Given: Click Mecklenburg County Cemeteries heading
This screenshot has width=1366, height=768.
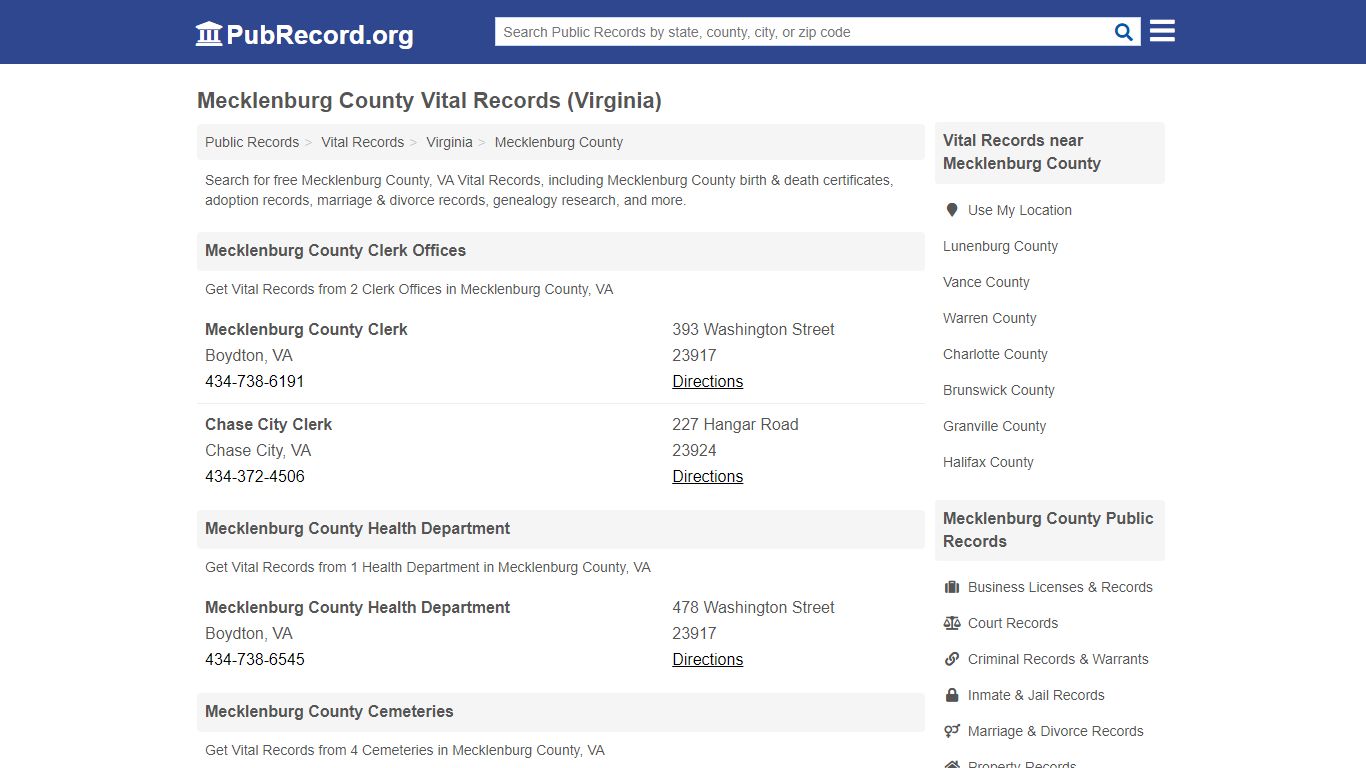Looking at the screenshot, I should [329, 711].
